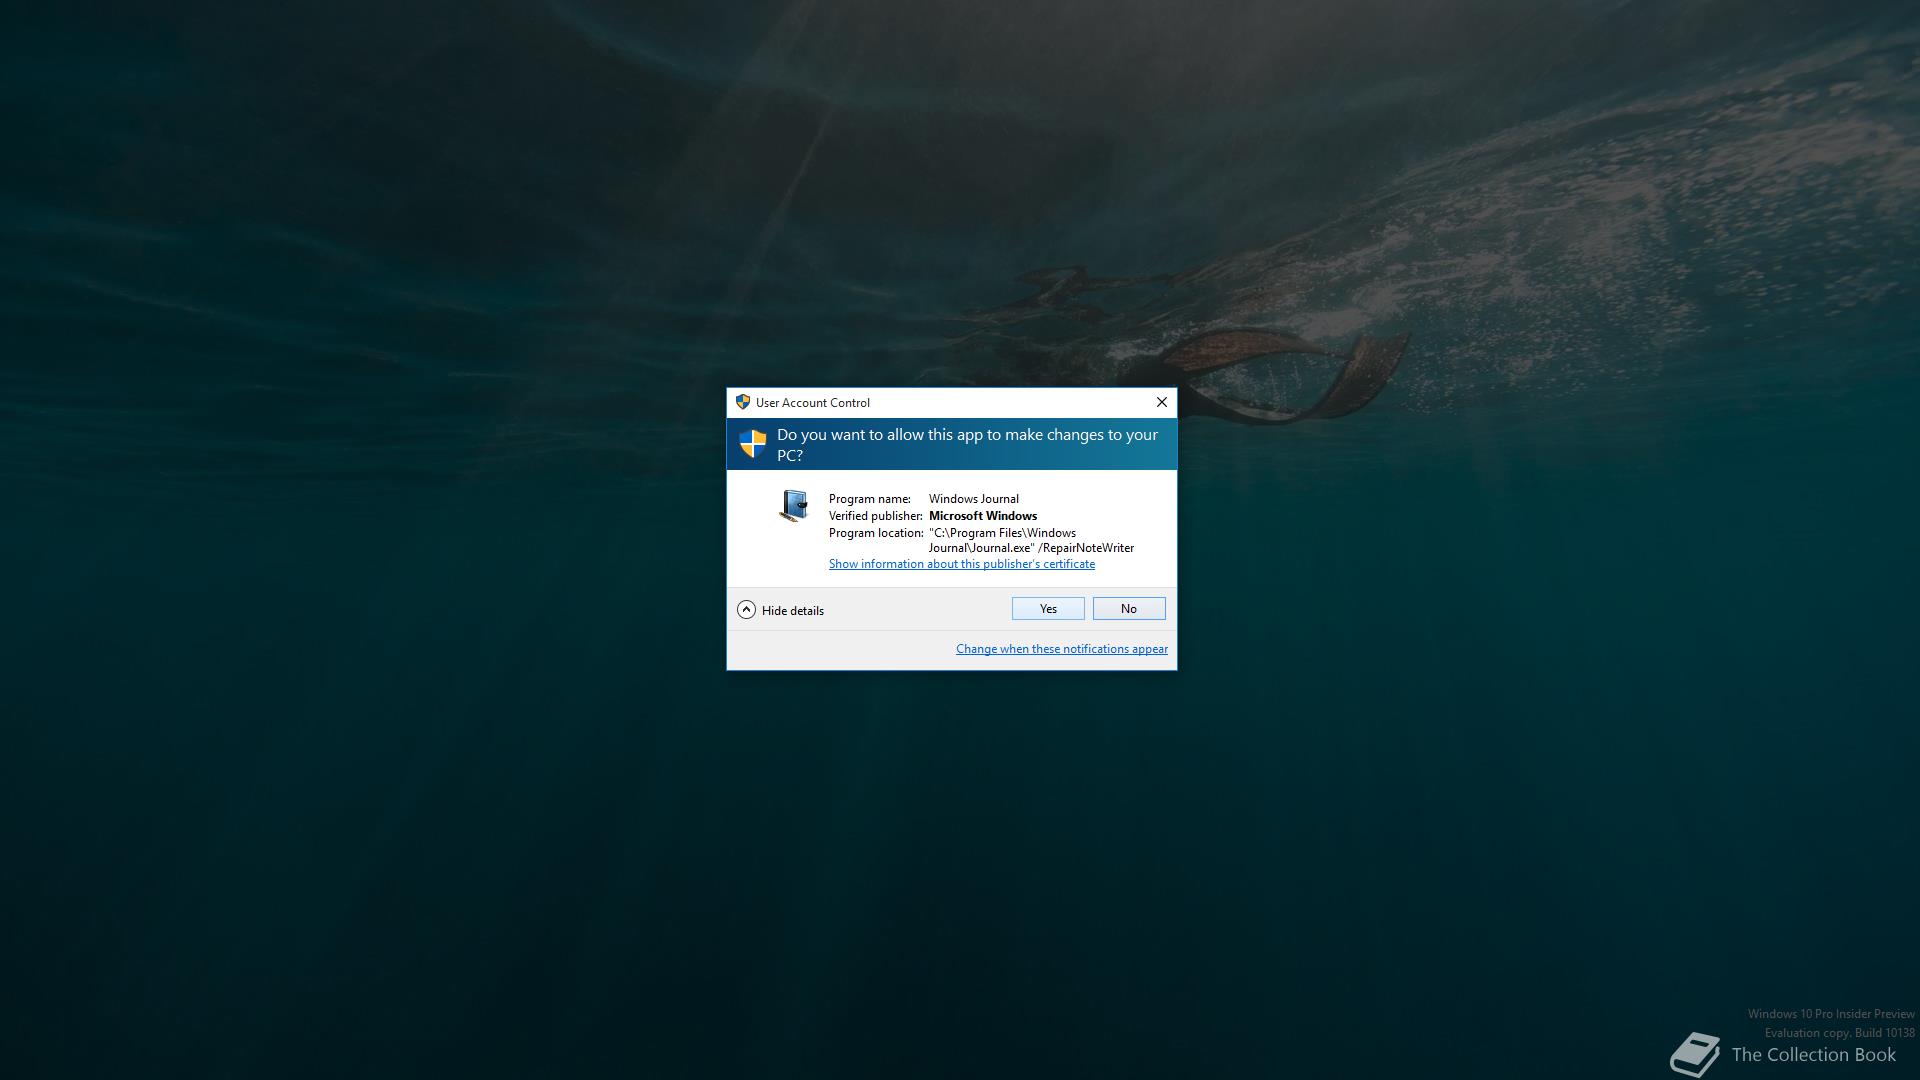Viewport: 1920px width, 1080px height.
Task: Click the title bar shield icon
Action: pyautogui.click(x=743, y=402)
